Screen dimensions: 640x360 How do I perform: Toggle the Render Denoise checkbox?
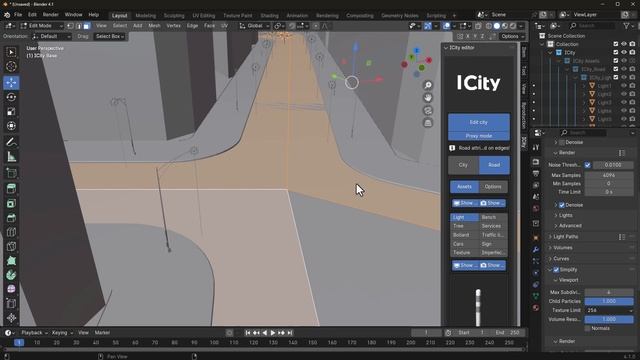(562, 205)
